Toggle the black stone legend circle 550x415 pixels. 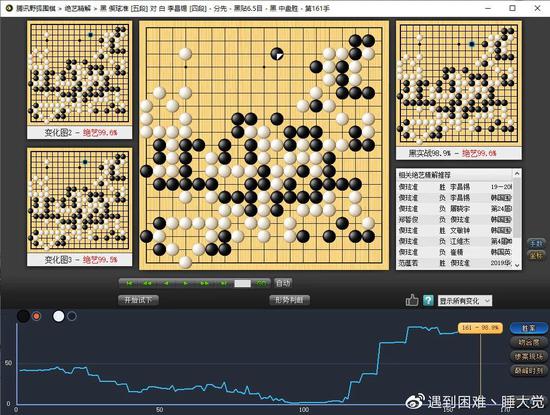click(x=24, y=316)
